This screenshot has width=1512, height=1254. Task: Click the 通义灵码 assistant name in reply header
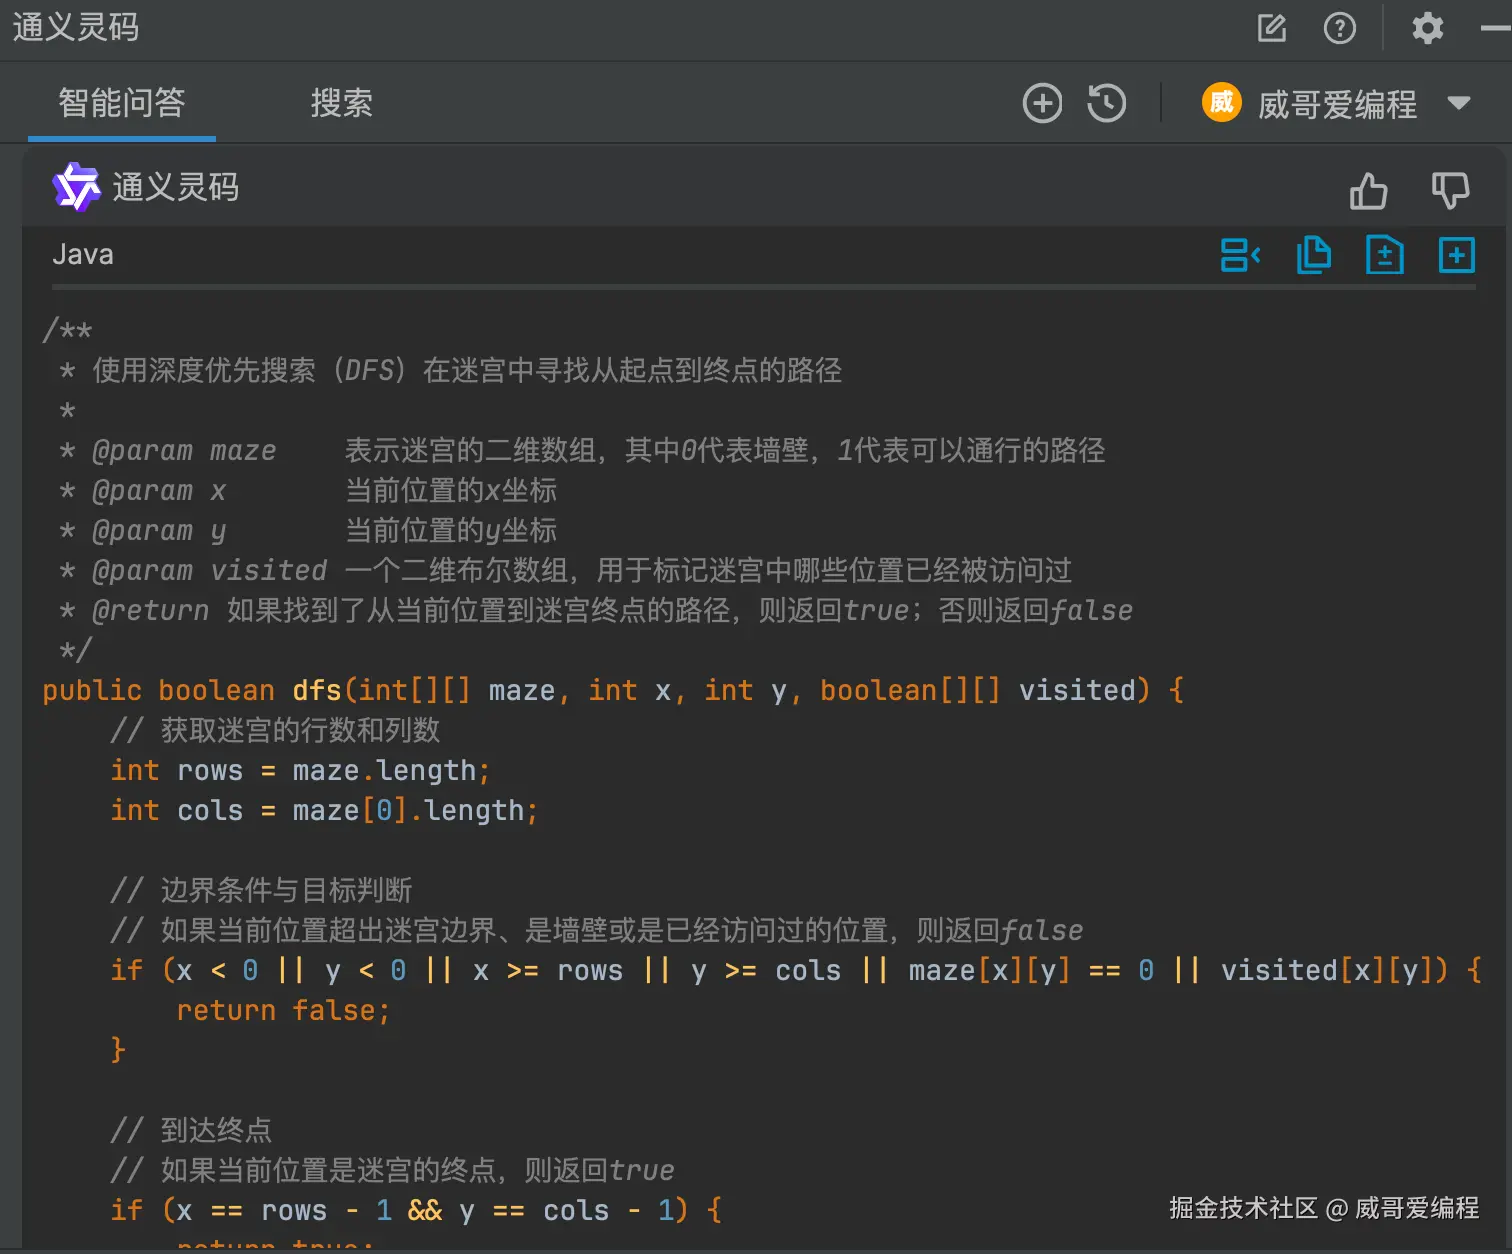click(176, 187)
